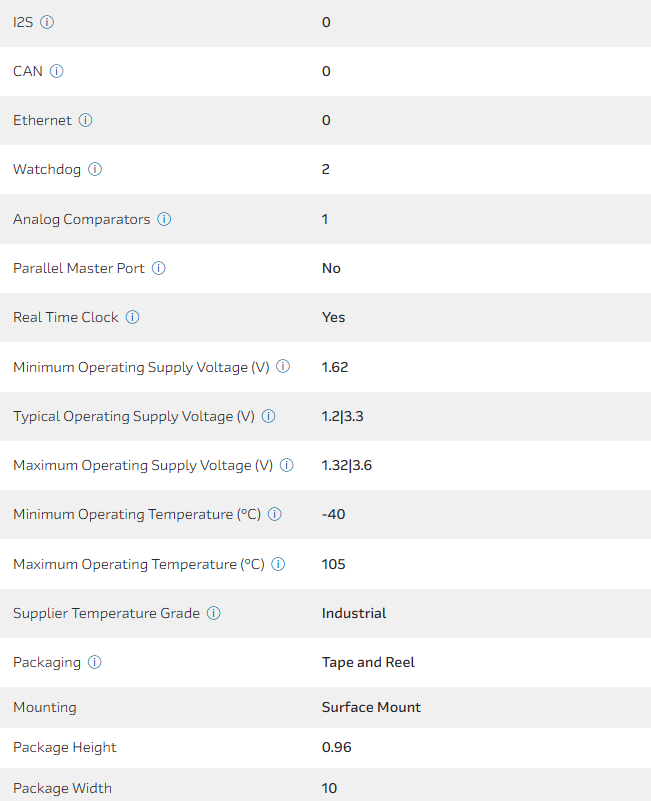Image resolution: width=651 pixels, height=801 pixels.
Task: Click the Typical Operating Supply Voltage info icon
Action: coord(269,416)
